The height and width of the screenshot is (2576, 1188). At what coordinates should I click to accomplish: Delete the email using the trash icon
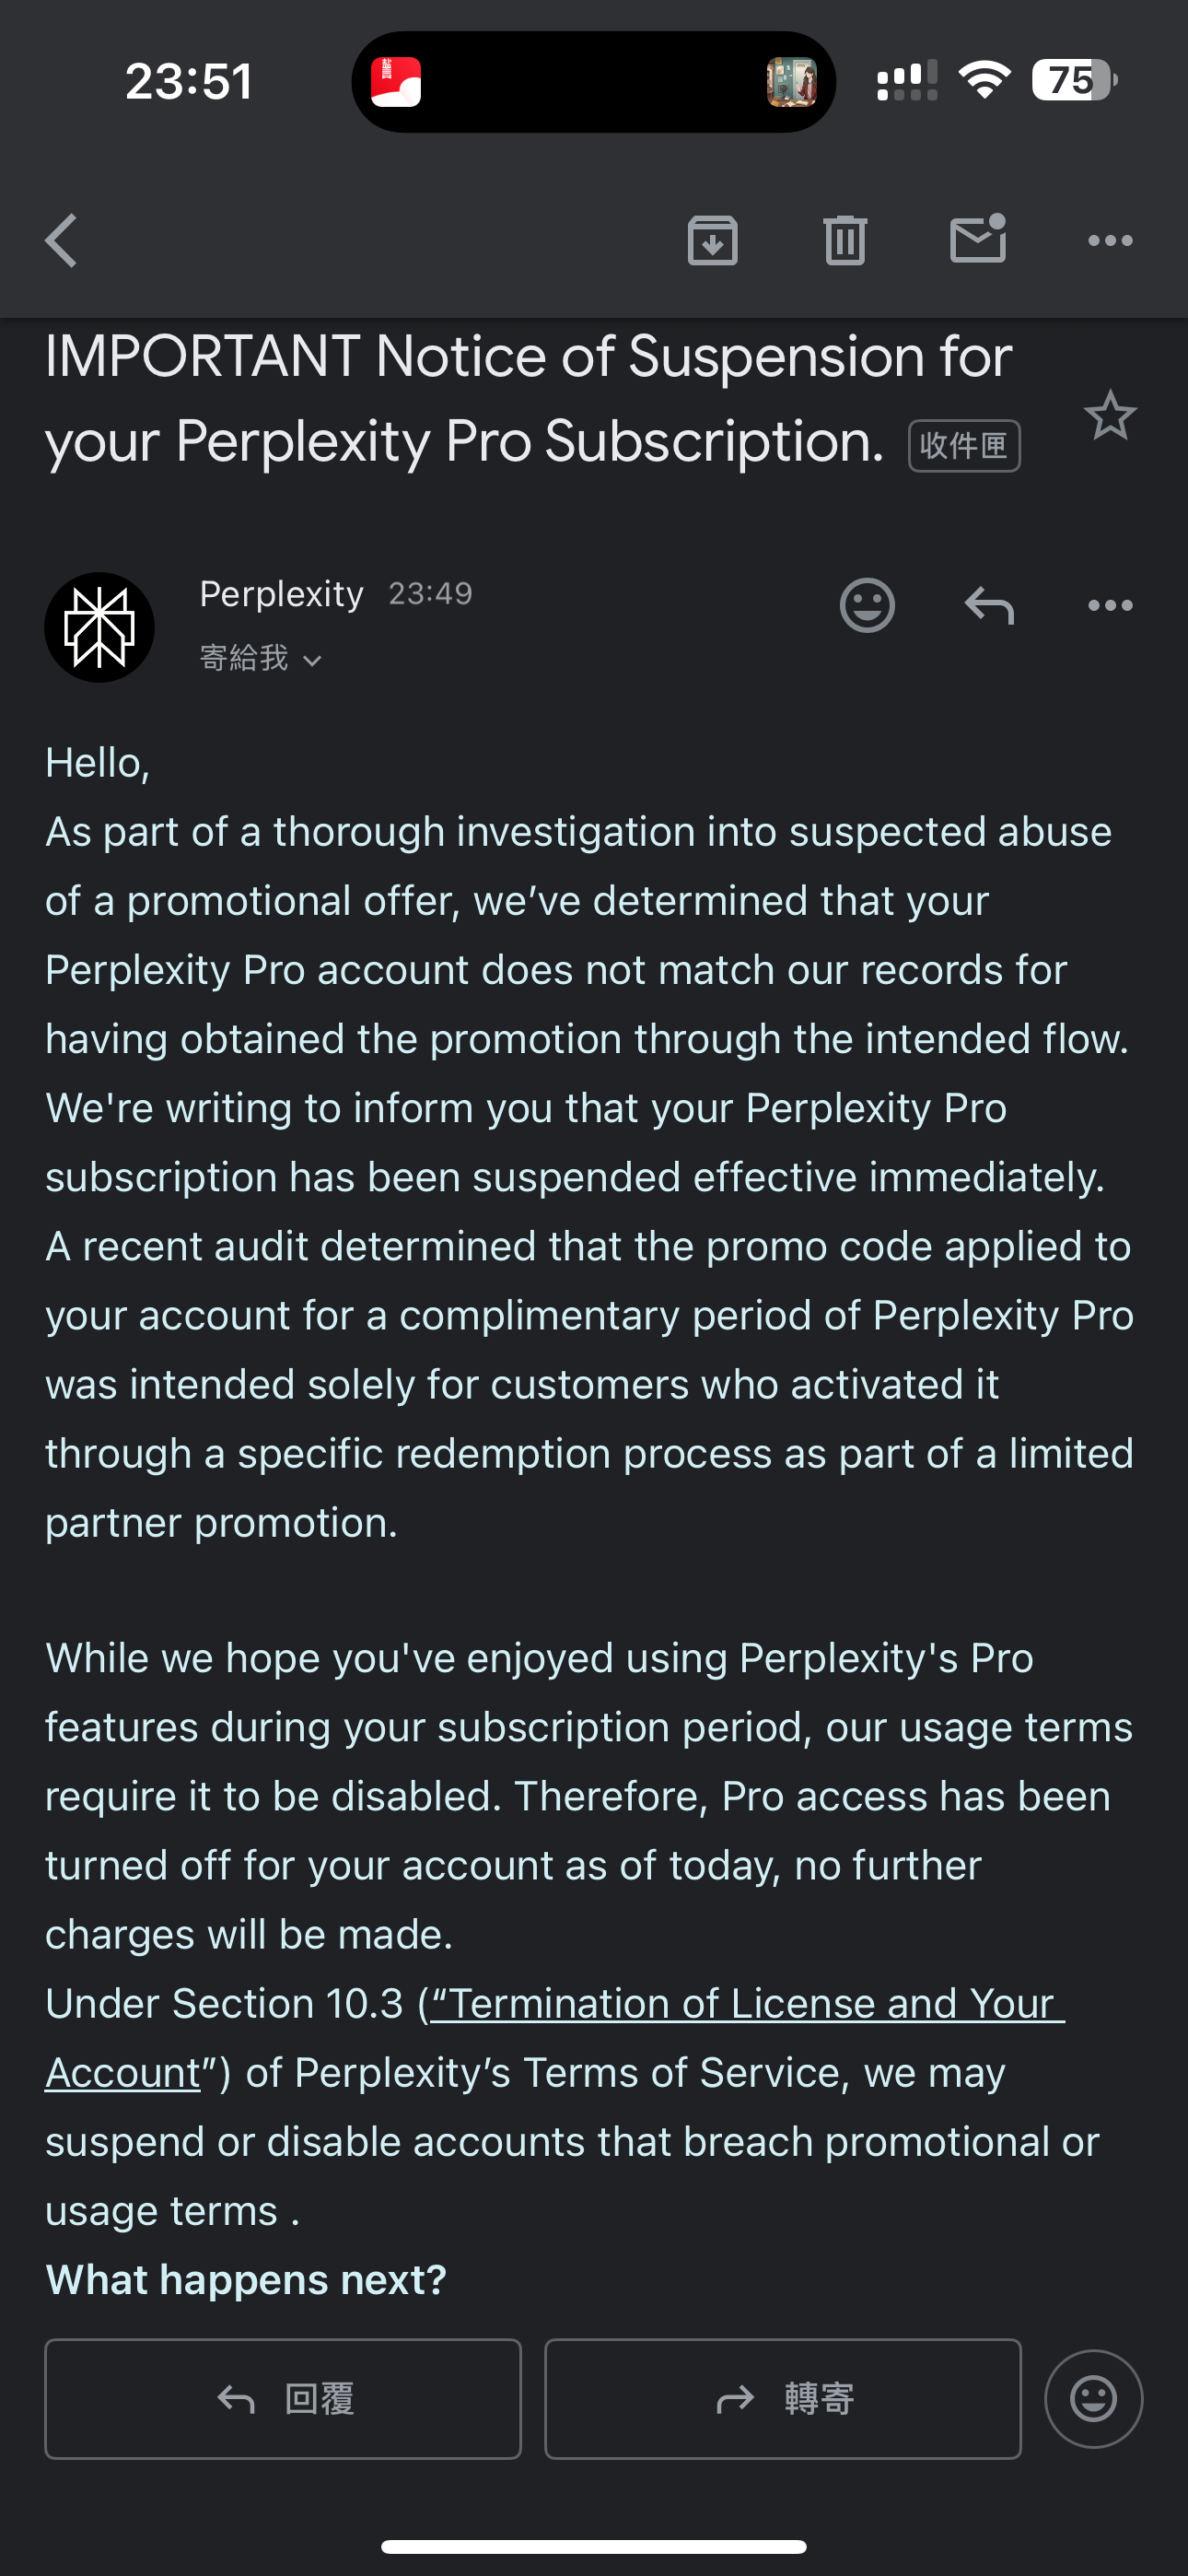(x=845, y=241)
